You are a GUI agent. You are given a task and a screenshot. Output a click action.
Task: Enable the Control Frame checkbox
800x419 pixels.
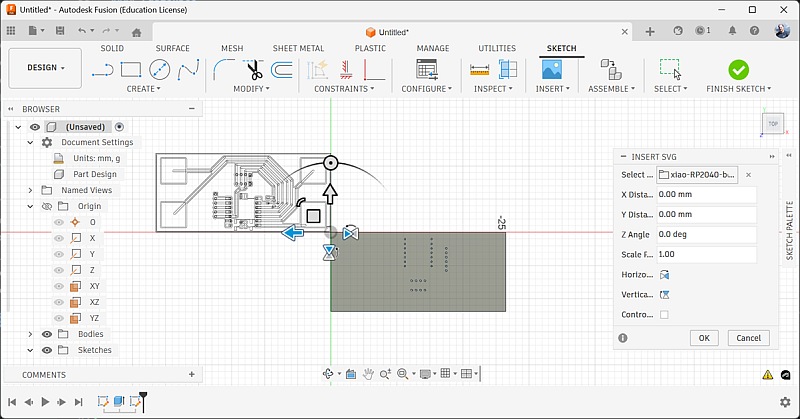click(664, 315)
